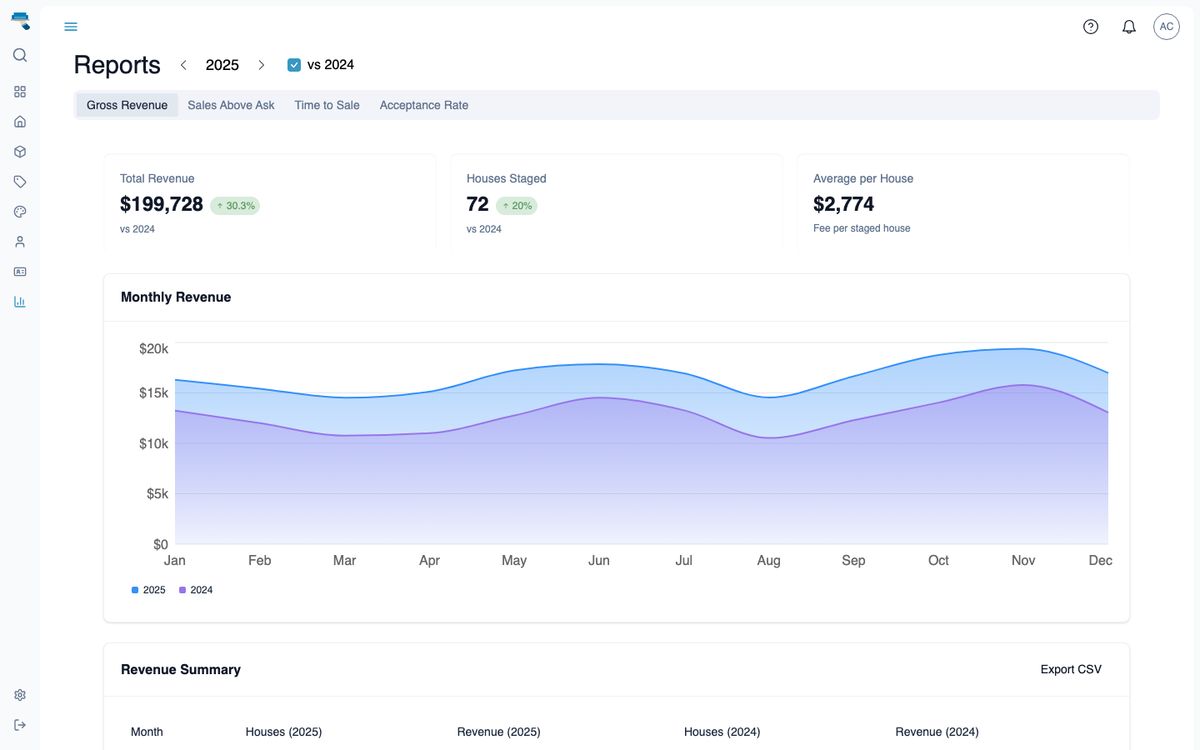Viewport: 1200px width, 750px height.
Task: Open the help question mark icon
Action: (1091, 27)
